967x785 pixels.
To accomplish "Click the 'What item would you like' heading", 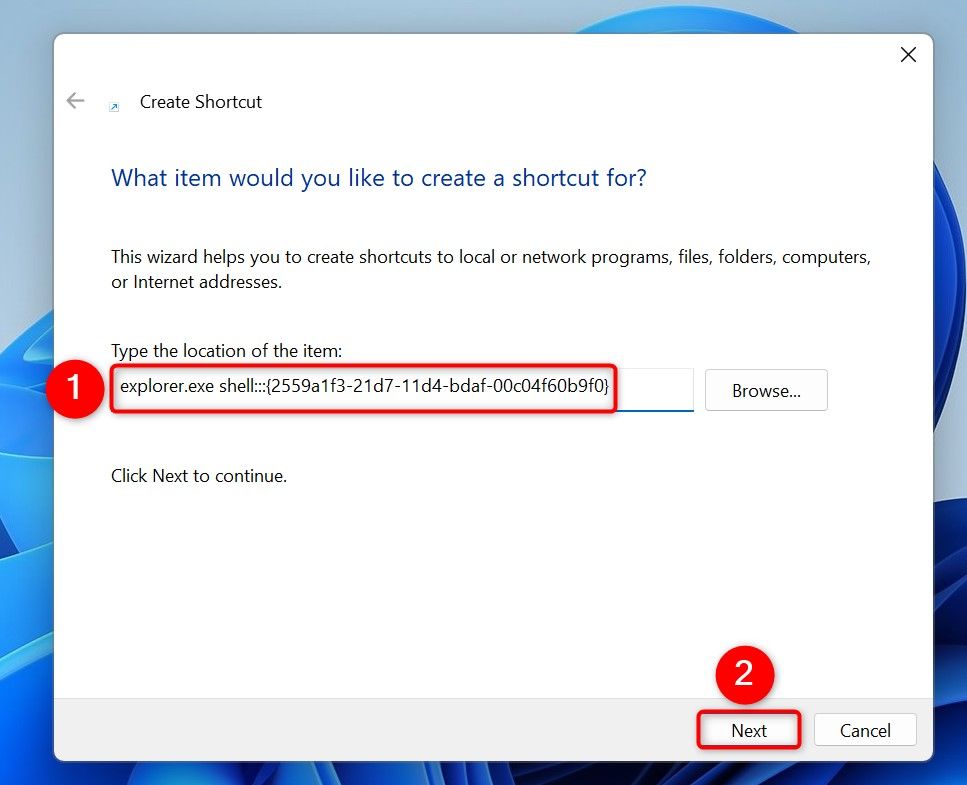I will point(378,178).
